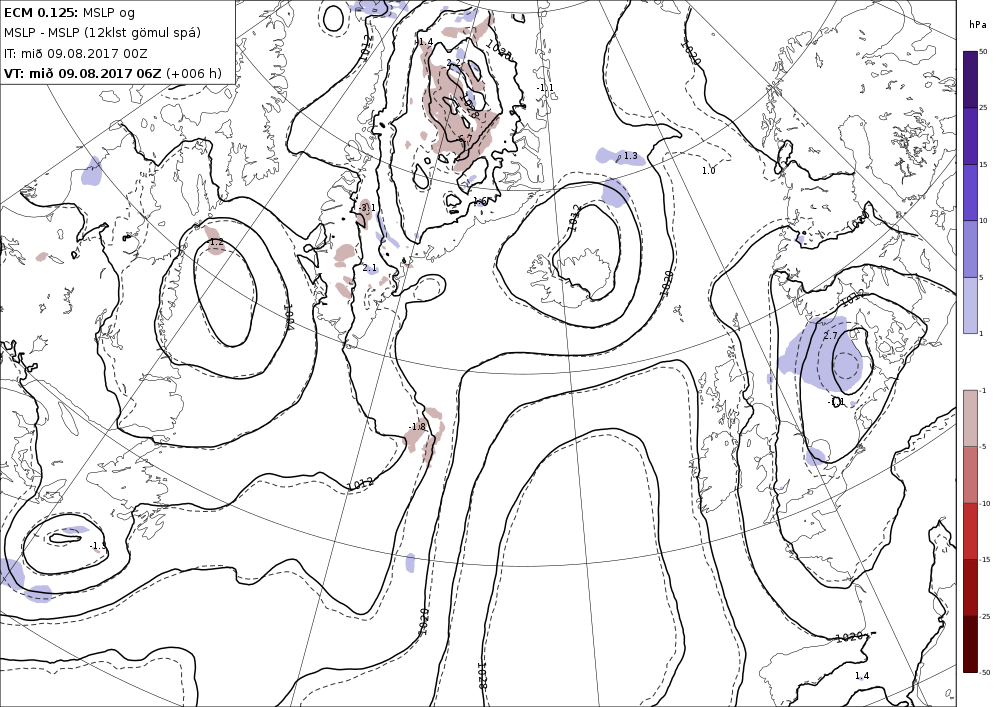Click the '1.0' difference value
The image size is (1000, 707).
point(709,171)
